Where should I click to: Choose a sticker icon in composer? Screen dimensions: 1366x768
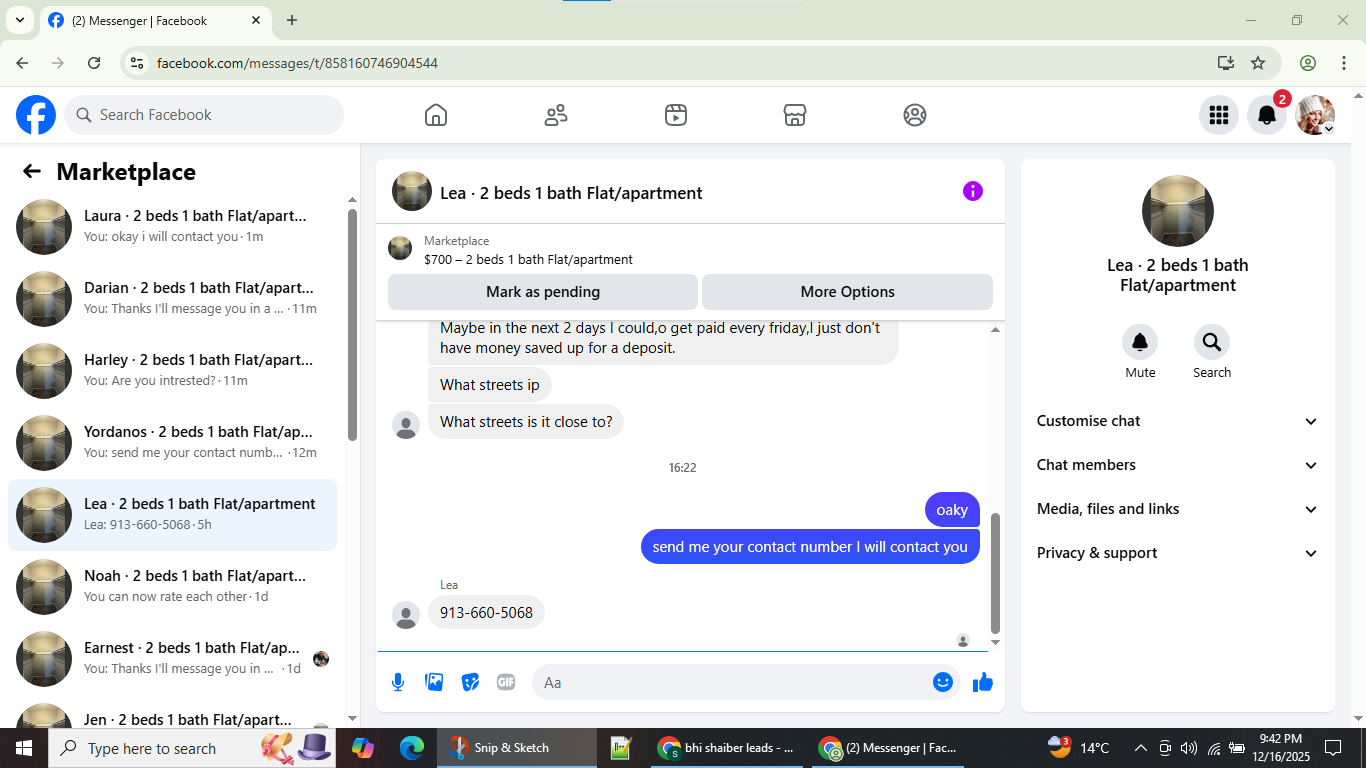coord(470,682)
